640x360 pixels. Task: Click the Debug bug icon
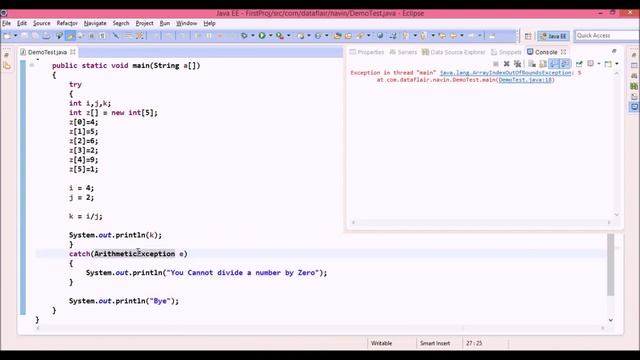[x=244, y=36]
